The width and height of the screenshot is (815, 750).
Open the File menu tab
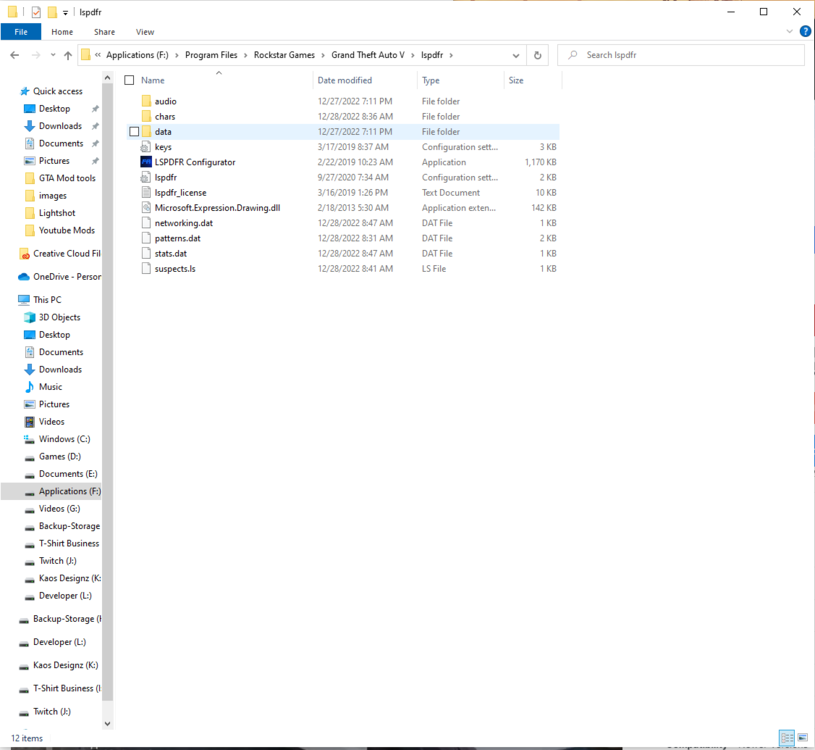(x=21, y=32)
